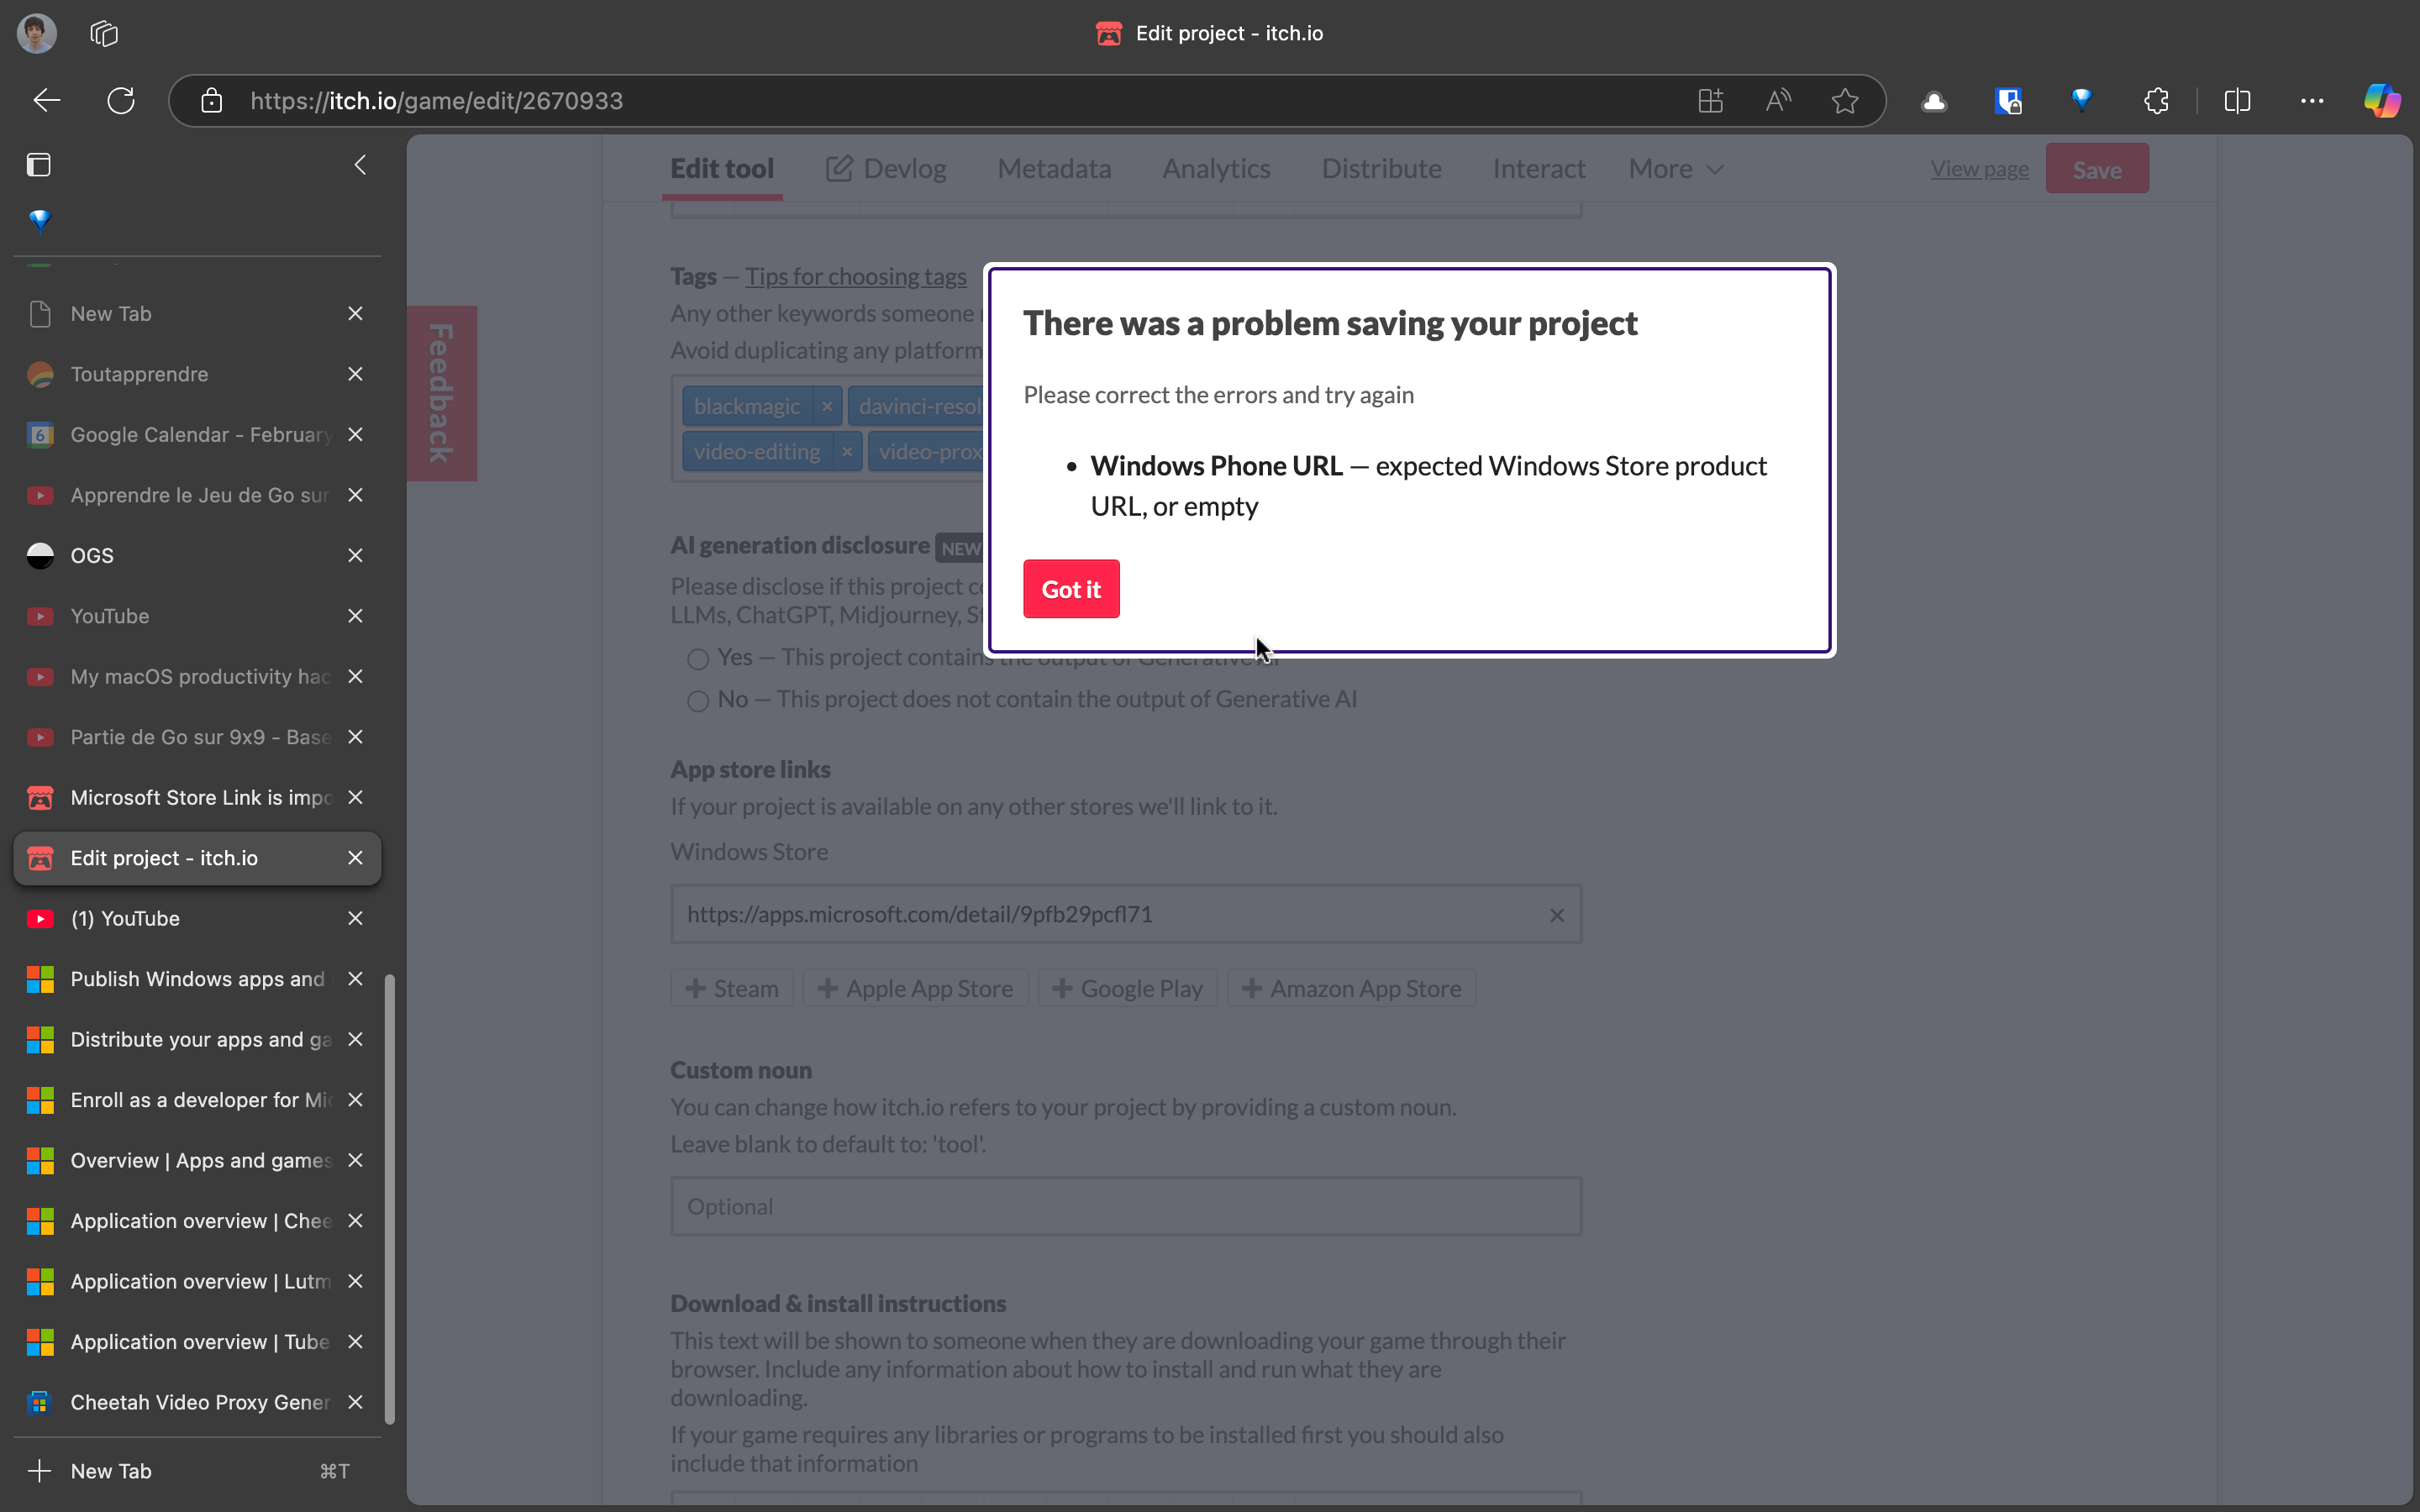Switch to My macOS productivity tab
The width and height of the screenshot is (2420, 1512).
[197, 677]
